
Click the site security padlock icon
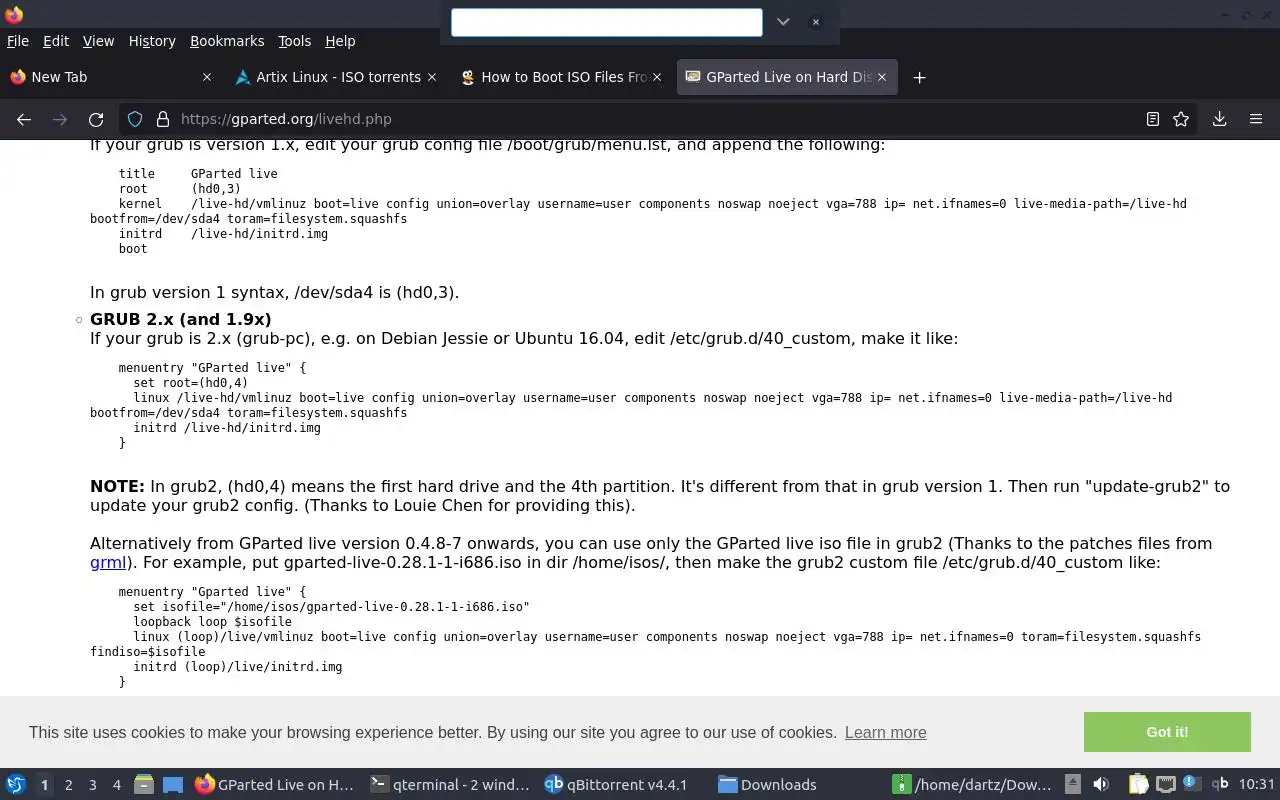coord(163,119)
